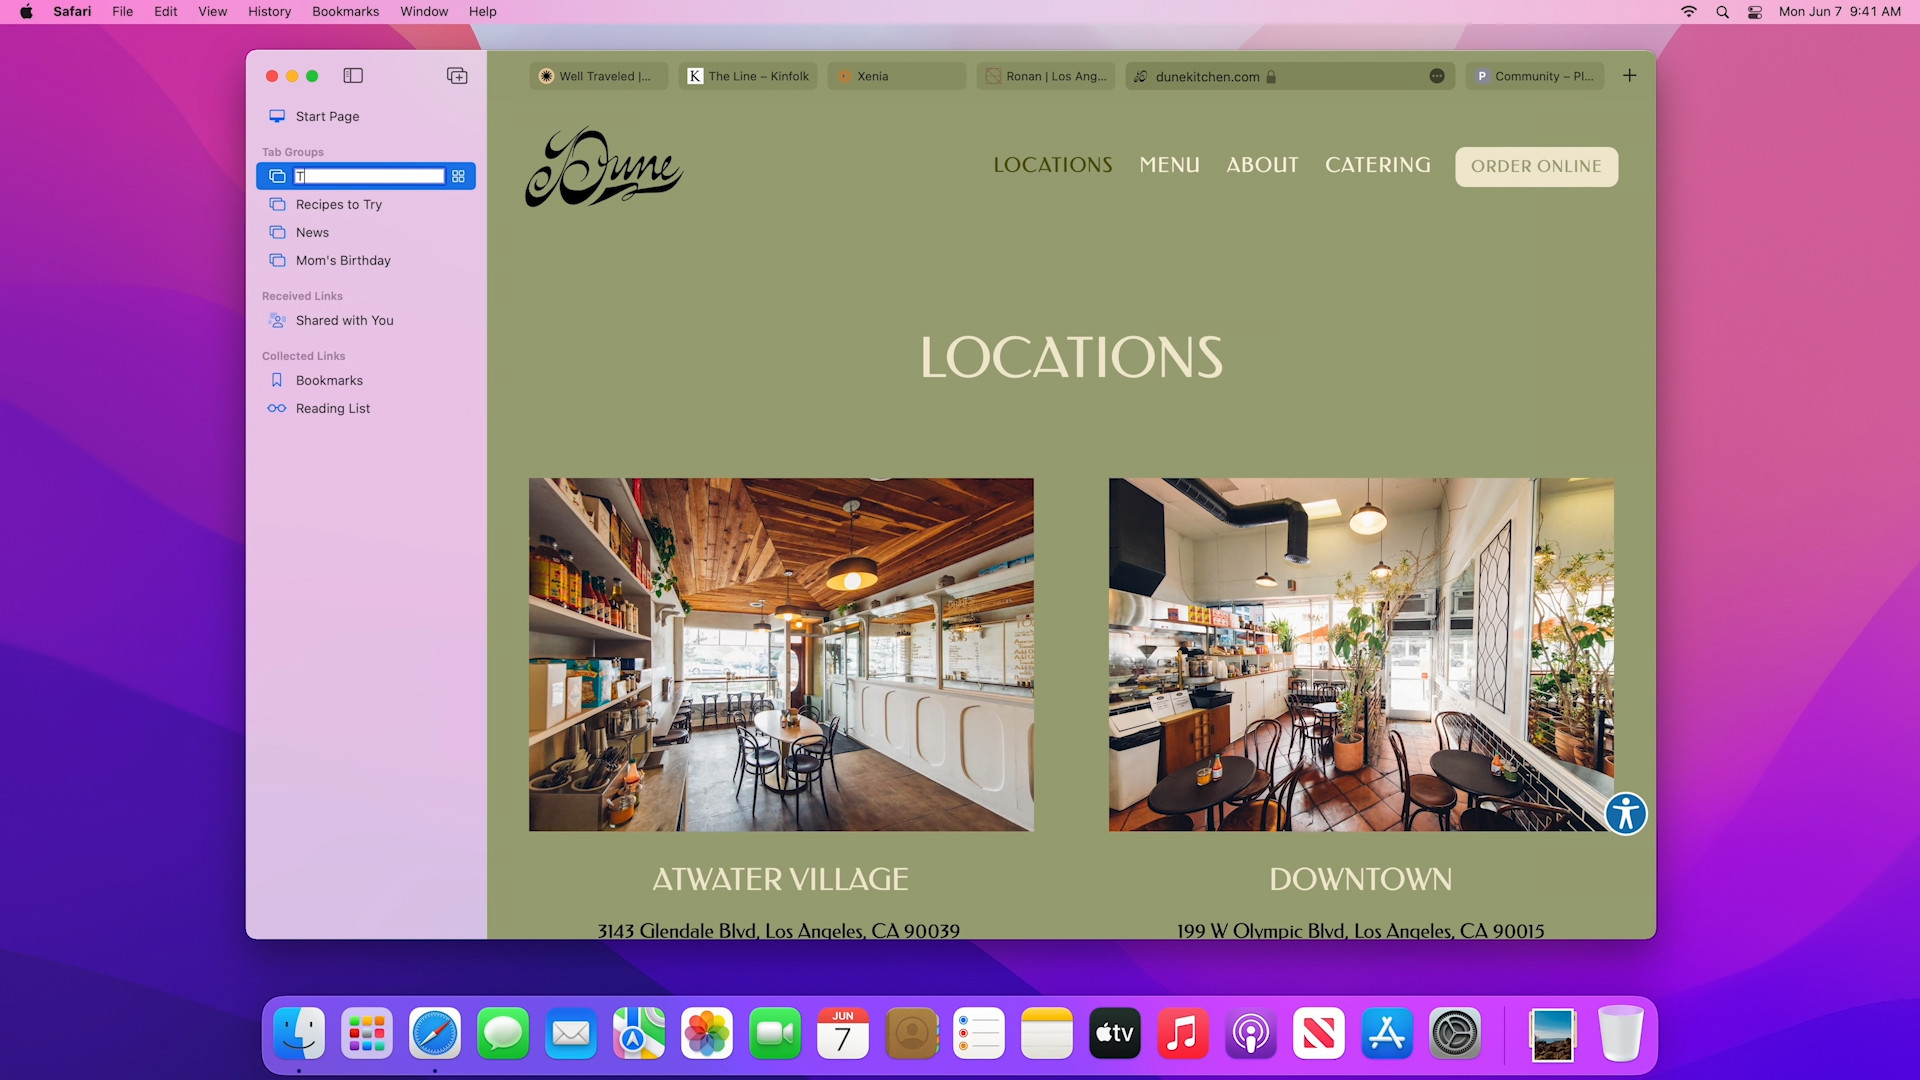
Task: Create a new tab group
Action: pos(456,75)
